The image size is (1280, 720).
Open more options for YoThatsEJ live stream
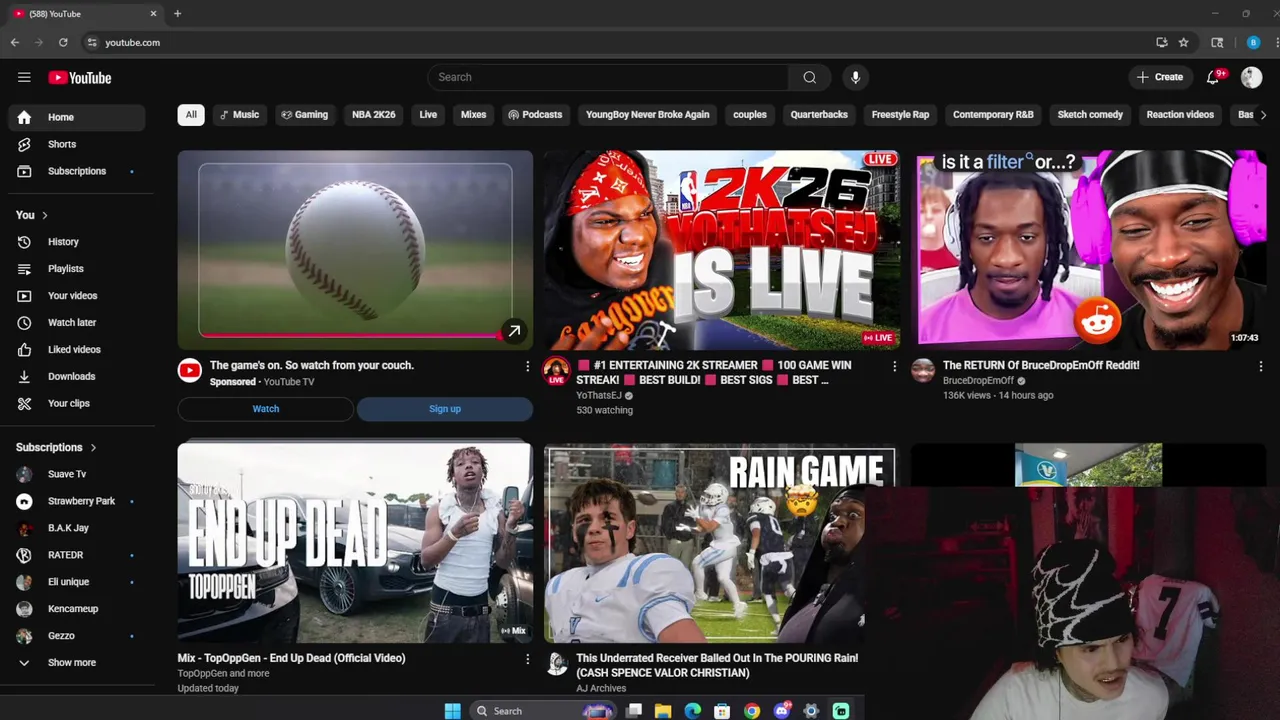tap(894, 367)
